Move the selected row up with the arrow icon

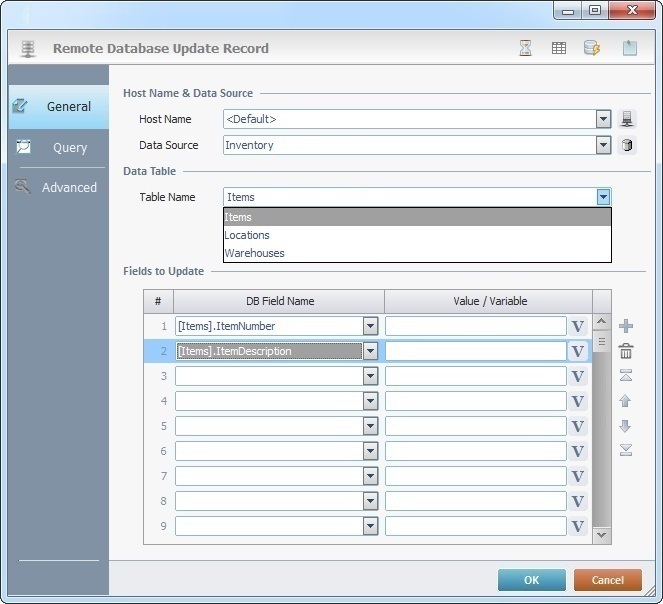626,401
